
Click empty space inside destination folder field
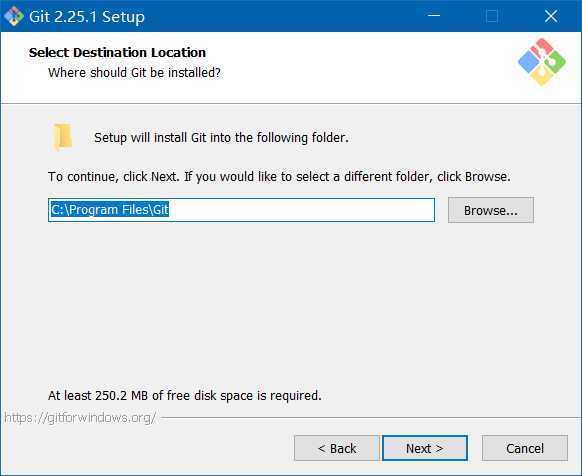tap(301, 210)
